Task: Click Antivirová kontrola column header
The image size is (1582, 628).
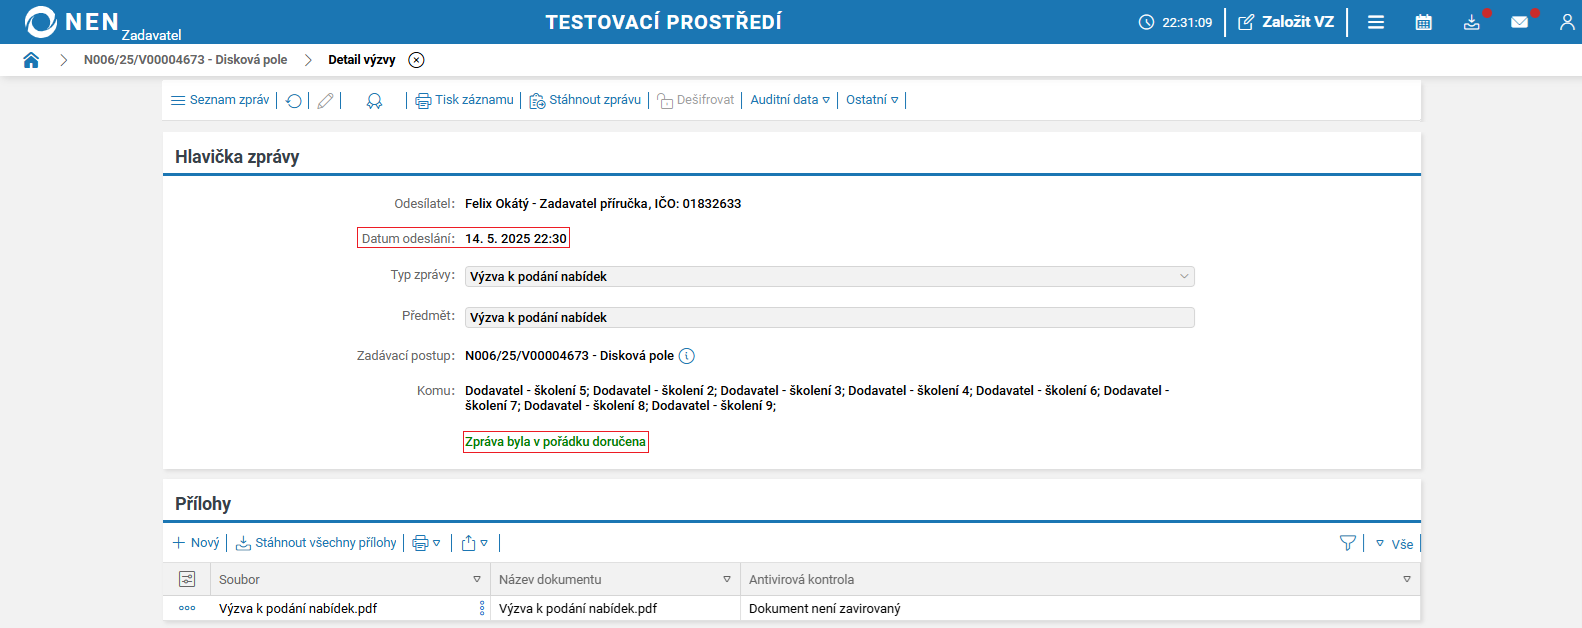Action: (1080, 580)
